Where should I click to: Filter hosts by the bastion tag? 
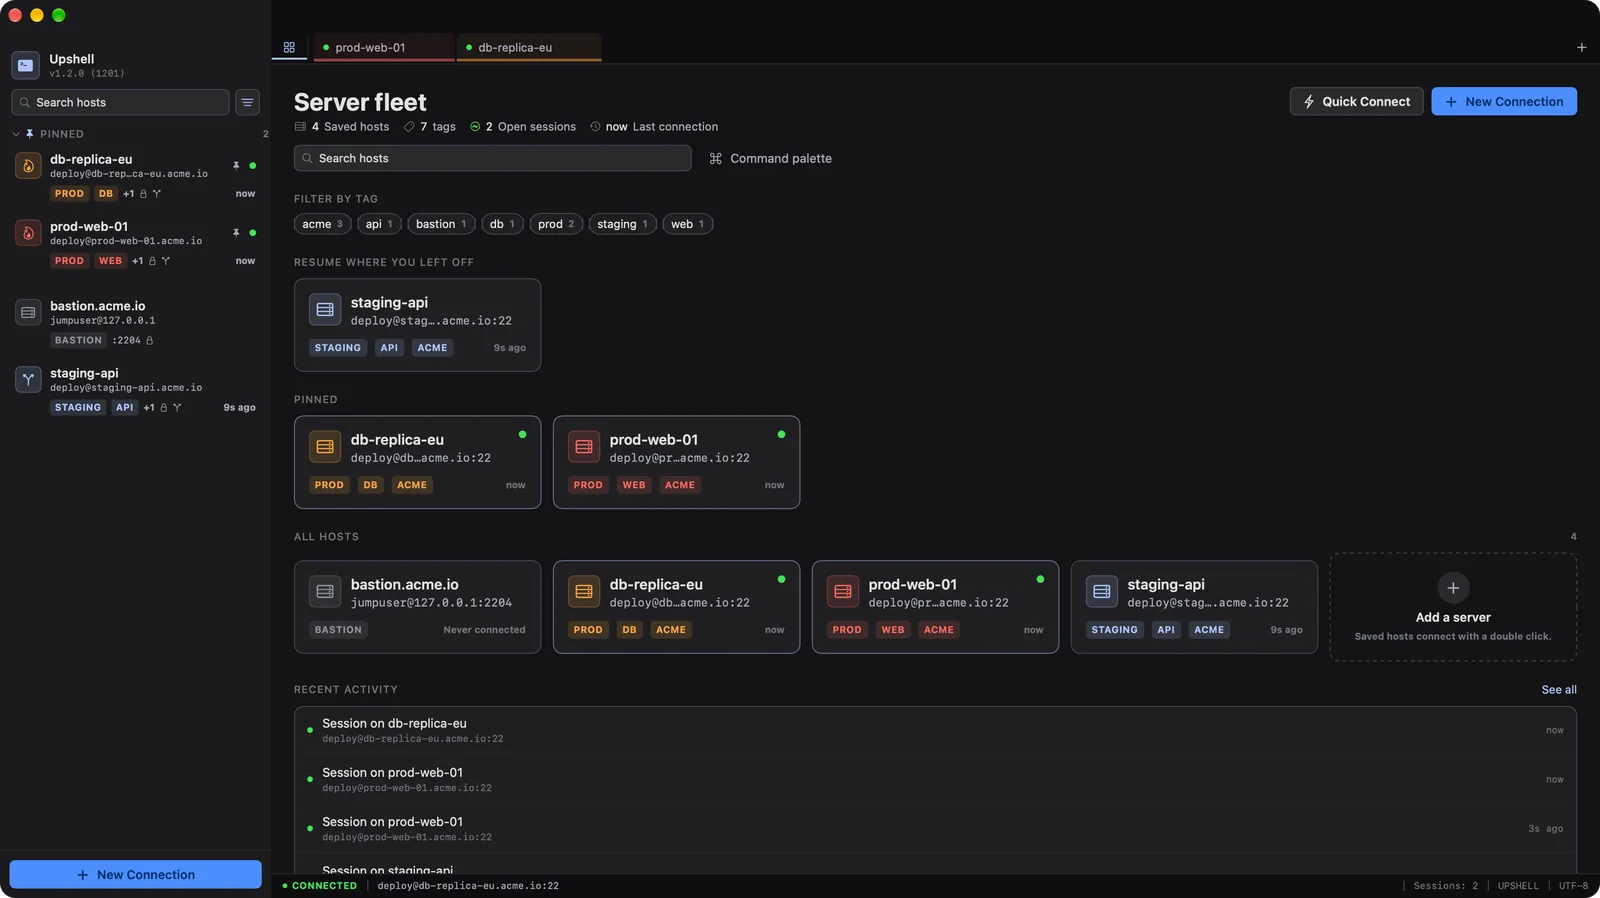(x=441, y=224)
